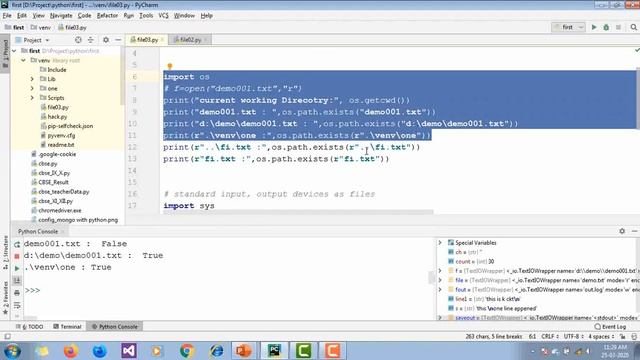Click the UTF-8 encoding indicator
640x360 pixels.
tap(573, 337)
